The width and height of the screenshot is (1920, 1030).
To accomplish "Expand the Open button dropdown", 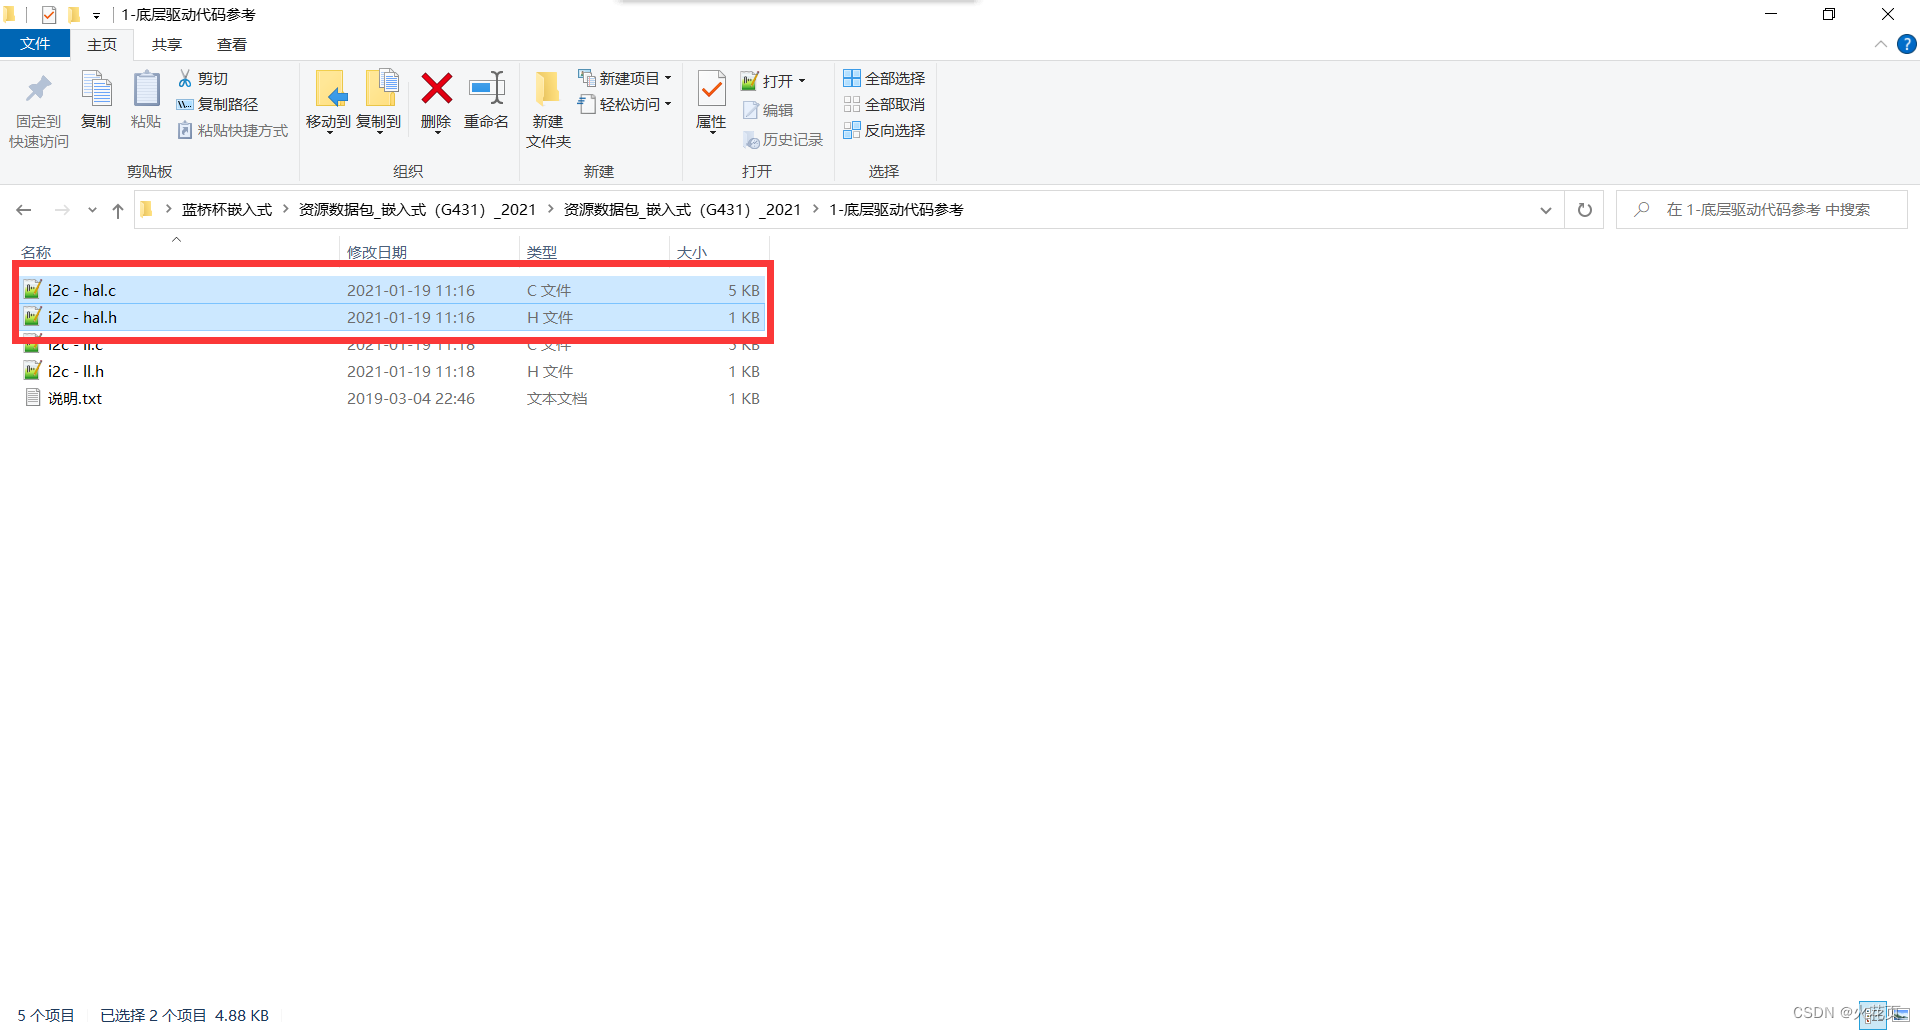I will [x=802, y=81].
